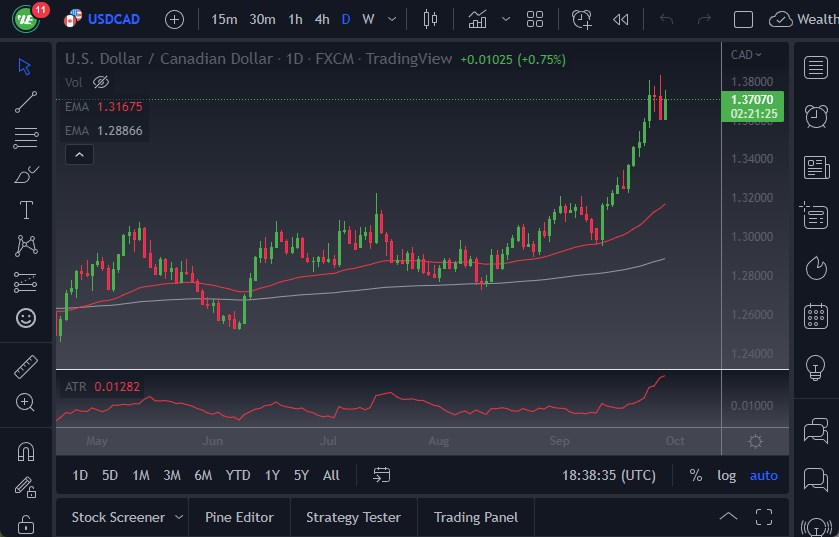This screenshot has height=537, width=839.
Task: Open the emoji icons tool
Action: click(26, 318)
